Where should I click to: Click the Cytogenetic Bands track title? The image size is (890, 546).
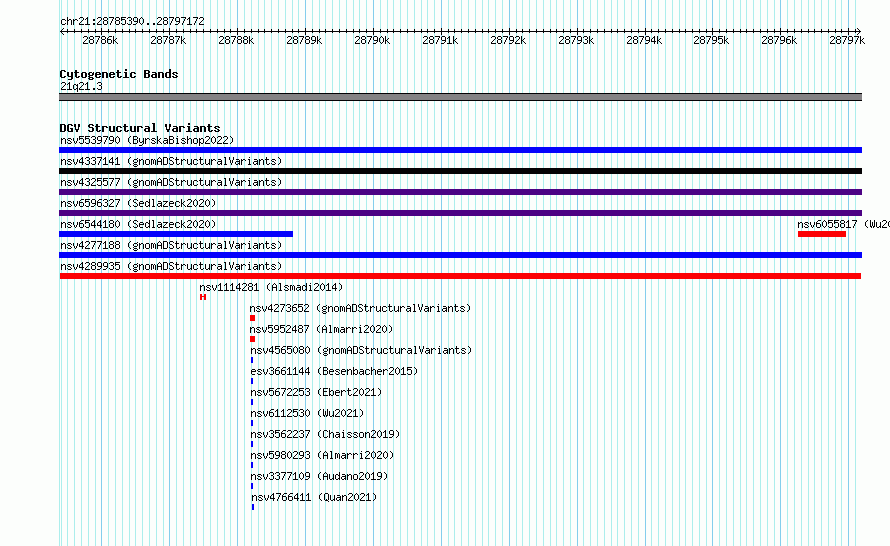(x=119, y=74)
